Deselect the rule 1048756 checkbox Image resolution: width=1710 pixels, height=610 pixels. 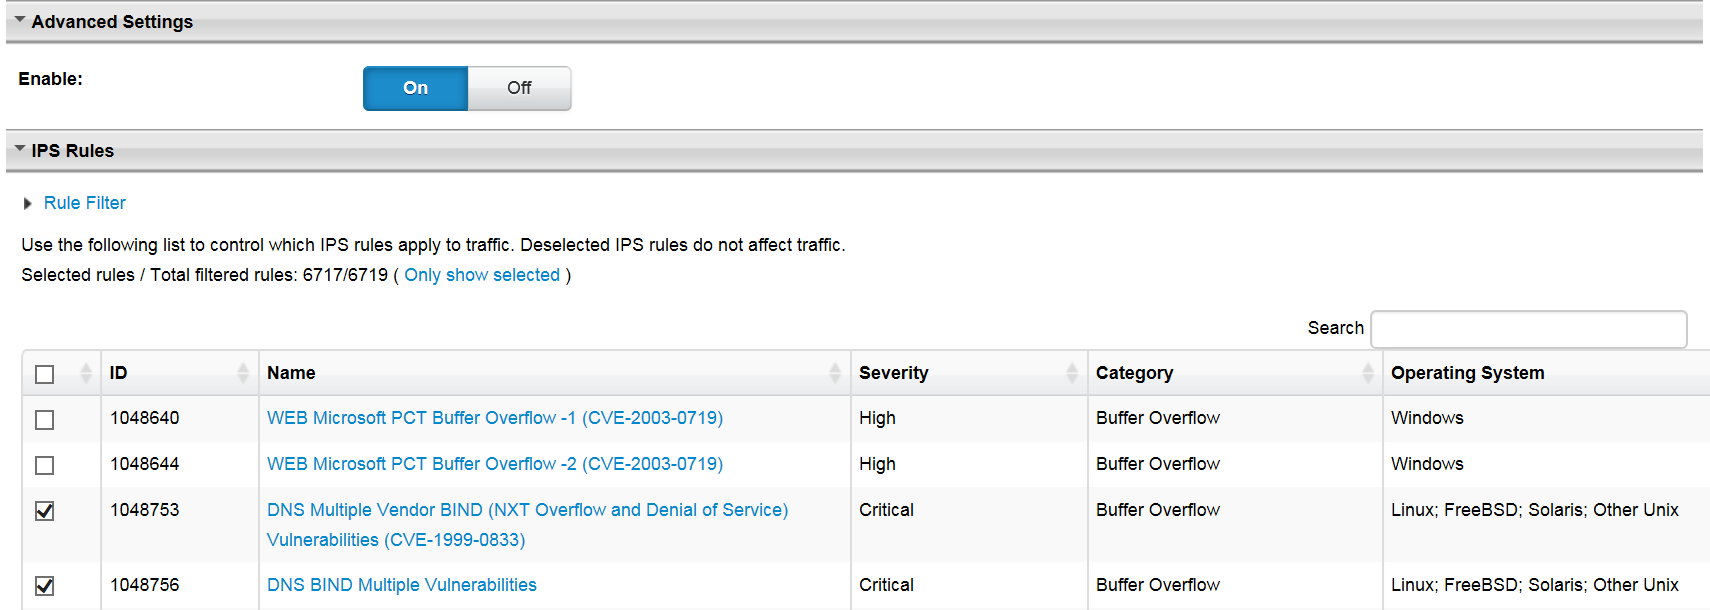(45, 586)
